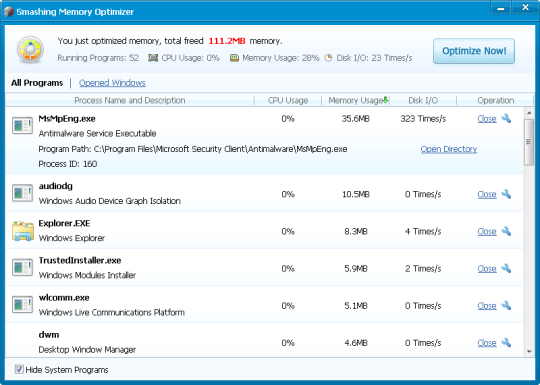Click the Disk I/O pie icon
This screenshot has width=540, height=385.
[329, 58]
